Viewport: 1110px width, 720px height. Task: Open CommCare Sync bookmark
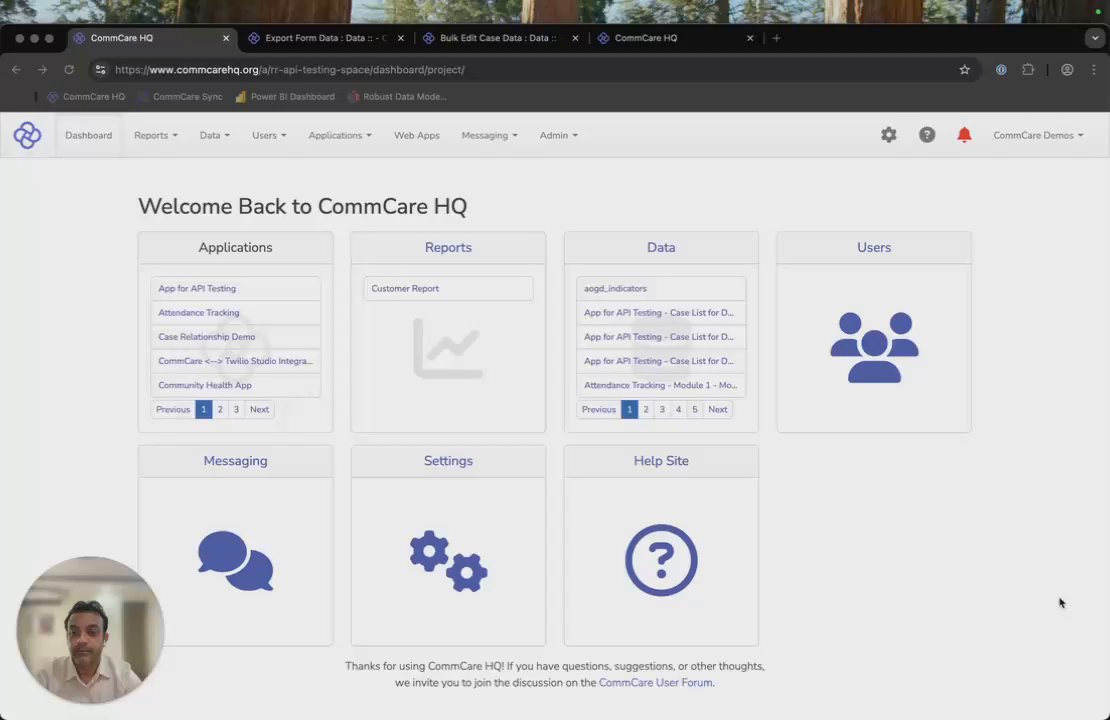181,97
